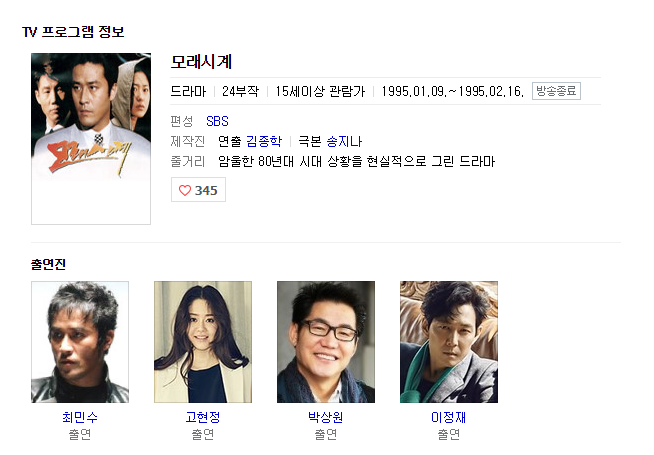
Task: Open the SBS broadcaster link
Action: click(217, 121)
